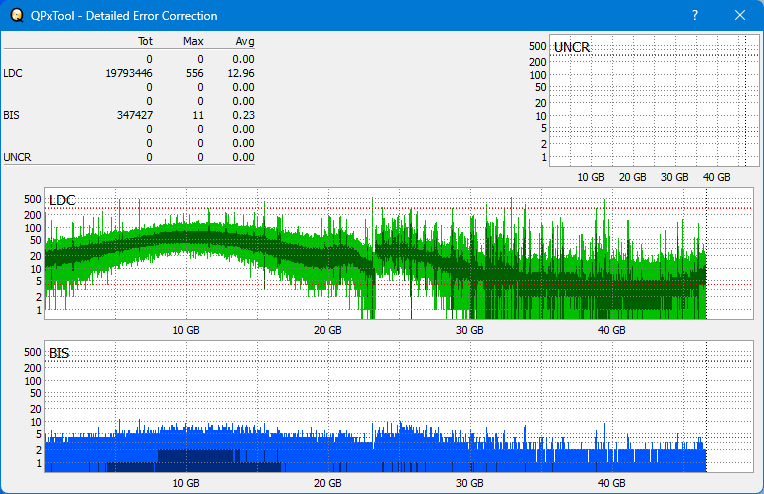This screenshot has width=764, height=494.
Task: Click the BIS row label in statistics table
Action: [12, 115]
